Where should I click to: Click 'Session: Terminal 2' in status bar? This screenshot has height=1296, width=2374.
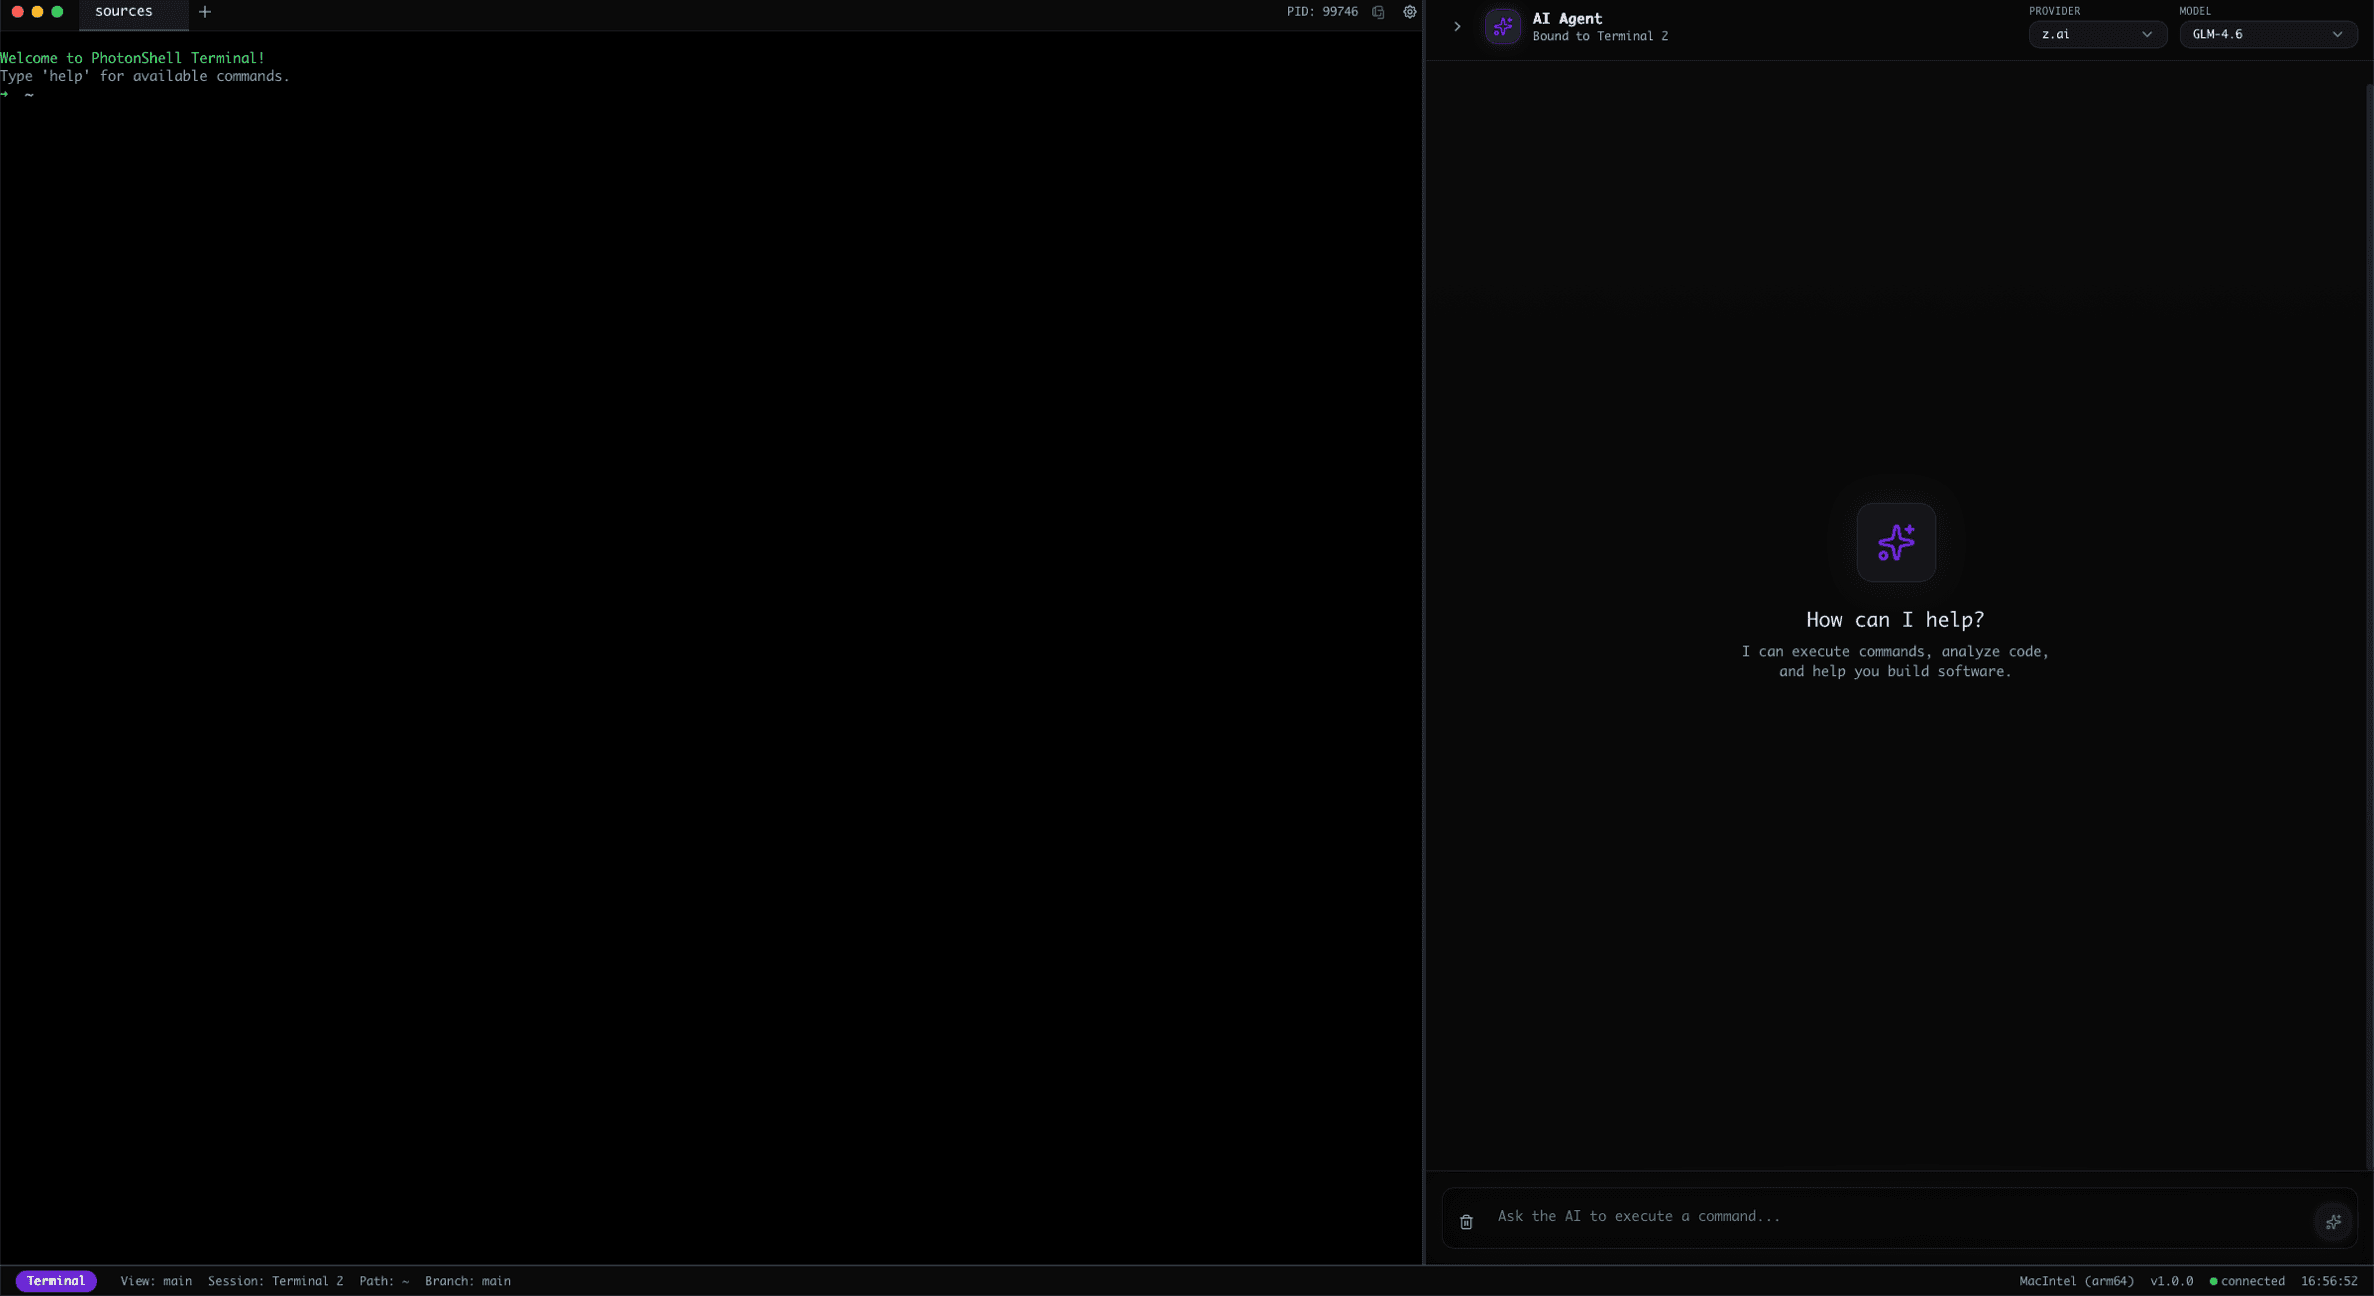tap(274, 1280)
